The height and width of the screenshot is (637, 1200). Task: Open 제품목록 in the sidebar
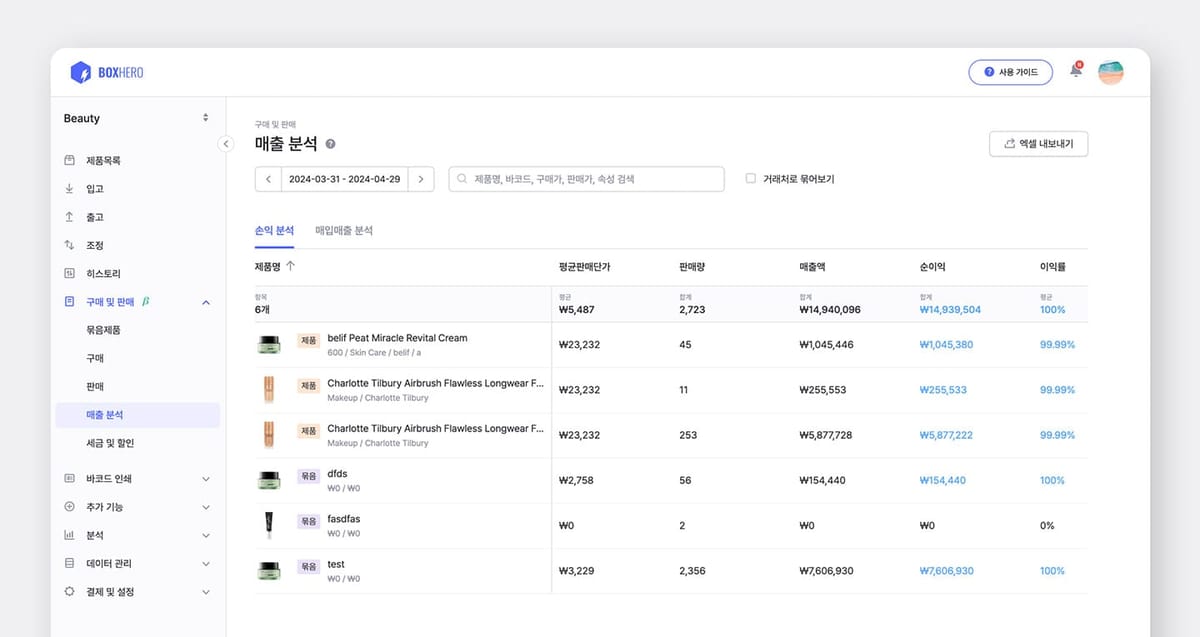coord(103,160)
